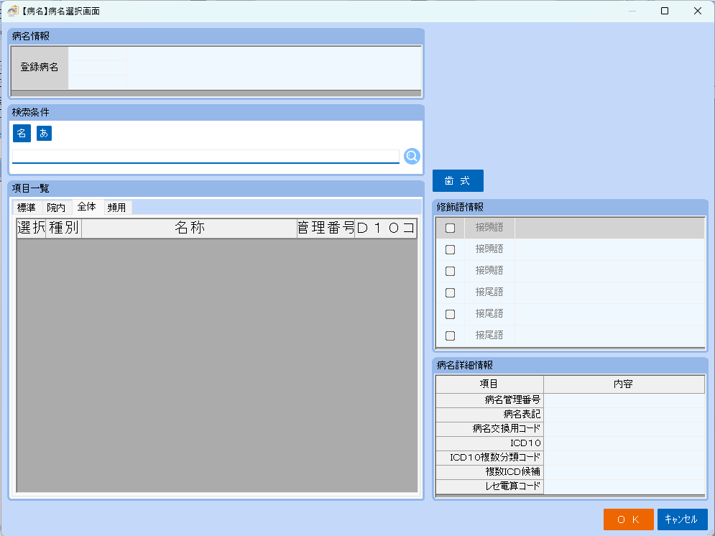The height and width of the screenshot is (536, 715).
Task: Check the second 接頭語 checkbox
Action: (450, 250)
